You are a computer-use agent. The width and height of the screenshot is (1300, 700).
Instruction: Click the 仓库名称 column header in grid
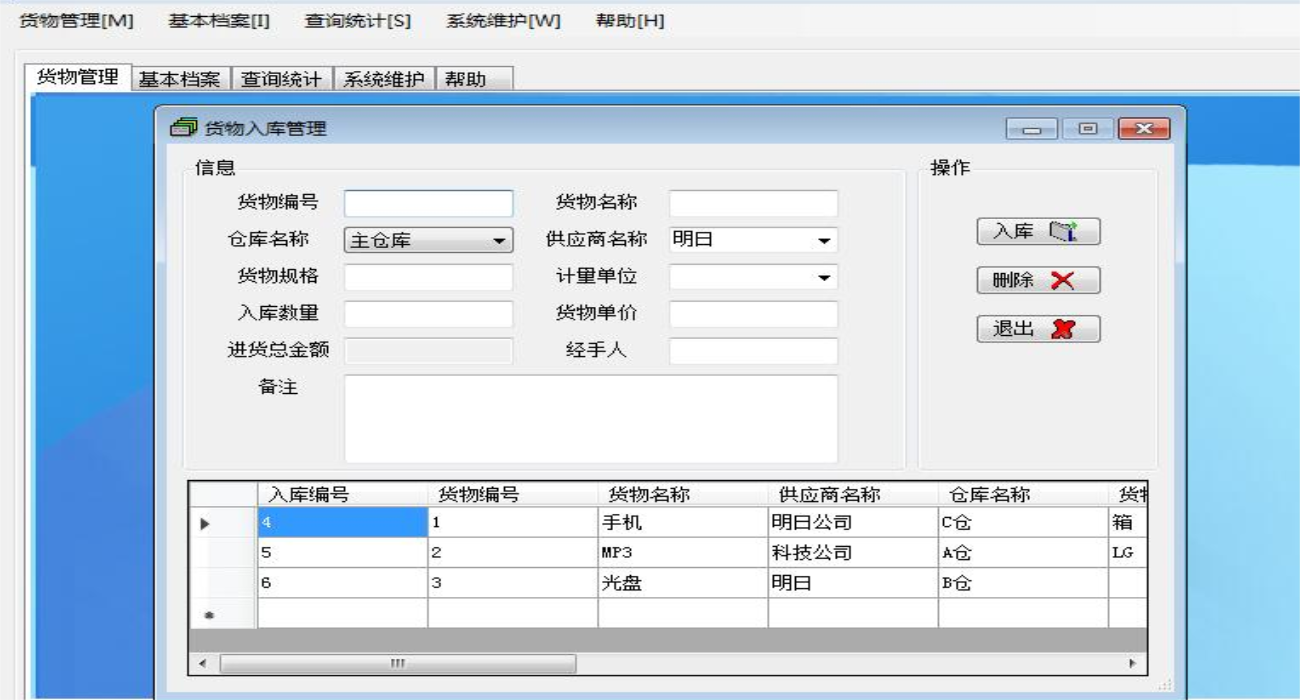point(1023,495)
